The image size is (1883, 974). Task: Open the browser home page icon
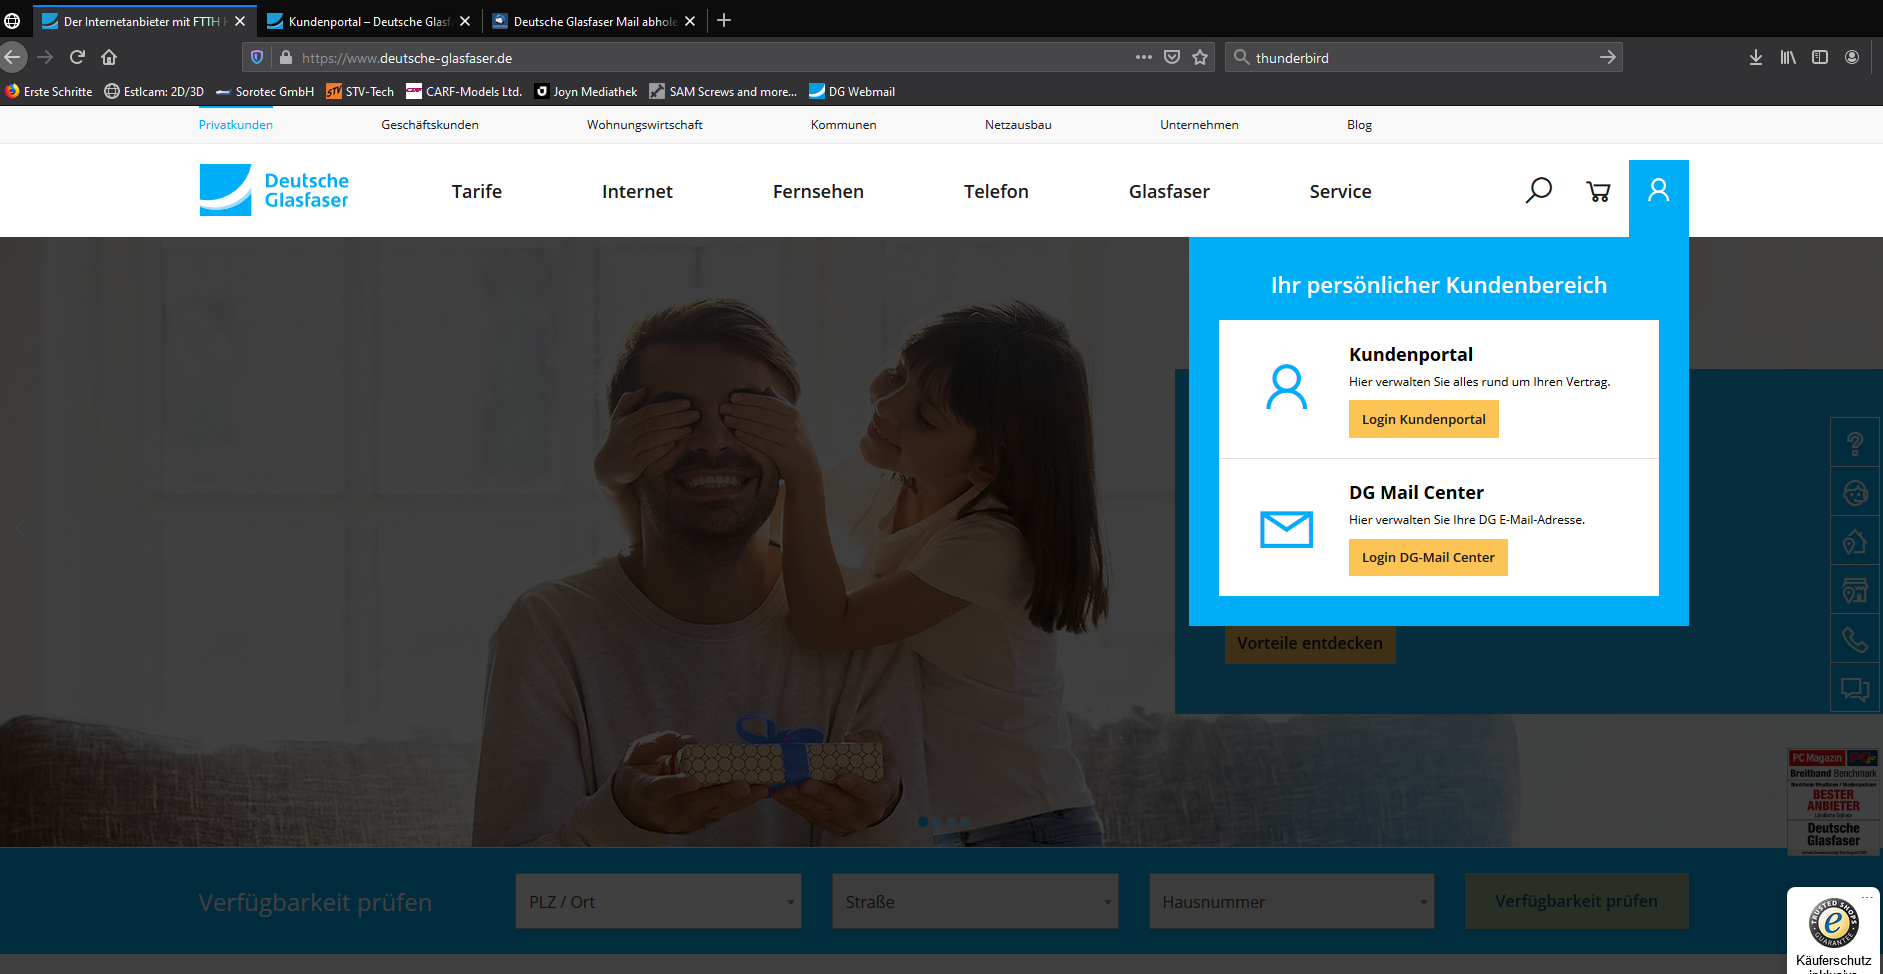(x=109, y=57)
